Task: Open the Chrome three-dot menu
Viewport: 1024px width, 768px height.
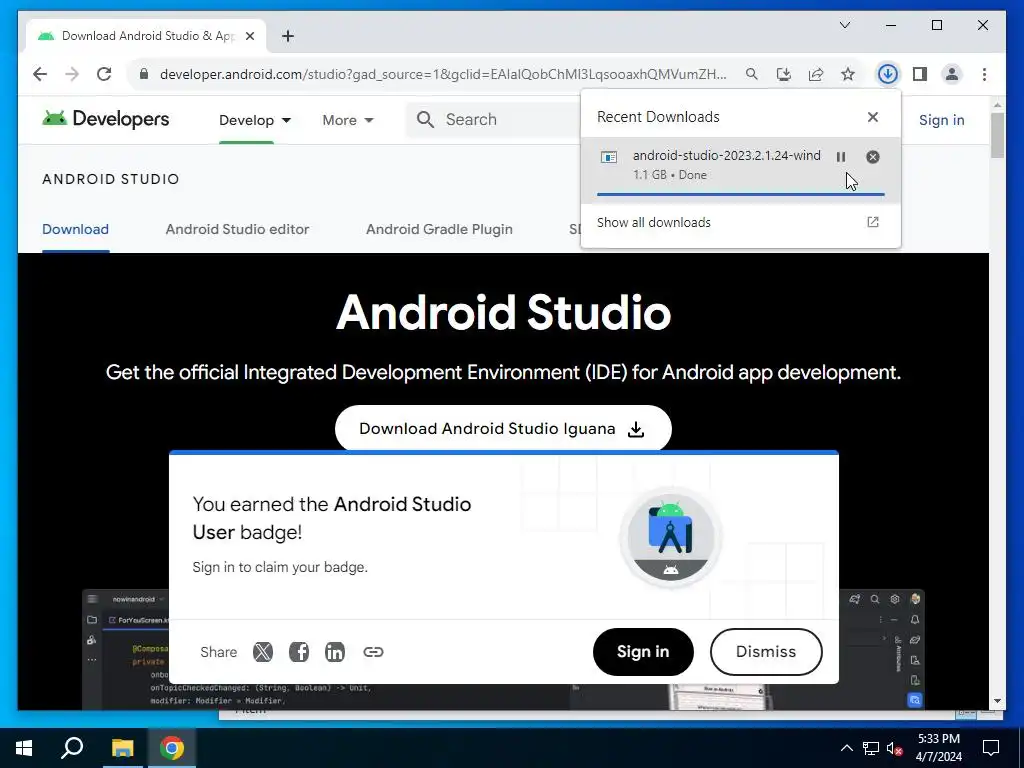Action: pos(984,74)
